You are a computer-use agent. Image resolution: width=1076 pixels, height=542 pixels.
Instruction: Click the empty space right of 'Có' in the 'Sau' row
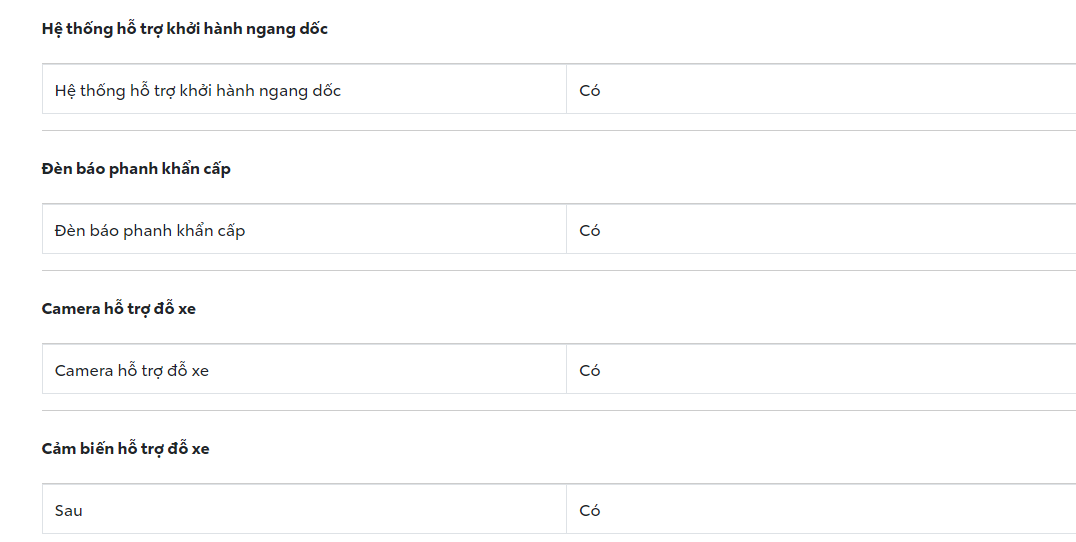[x=830, y=511]
